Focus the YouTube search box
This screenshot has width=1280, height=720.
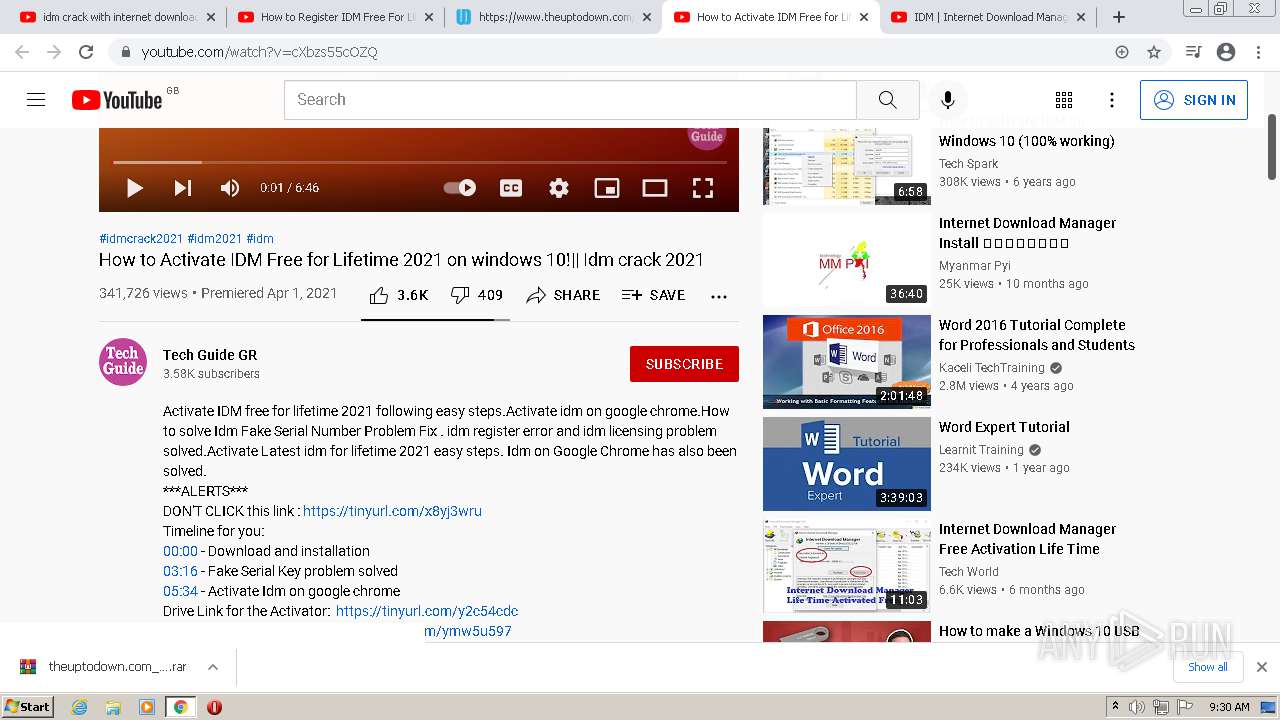570,100
